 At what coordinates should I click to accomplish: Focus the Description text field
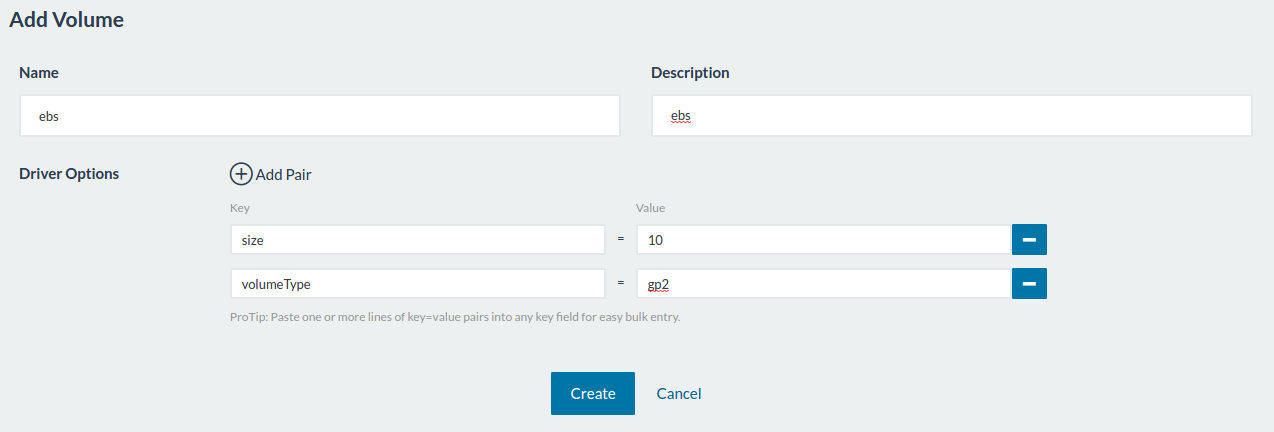pyautogui.click(x=951, y=116)
